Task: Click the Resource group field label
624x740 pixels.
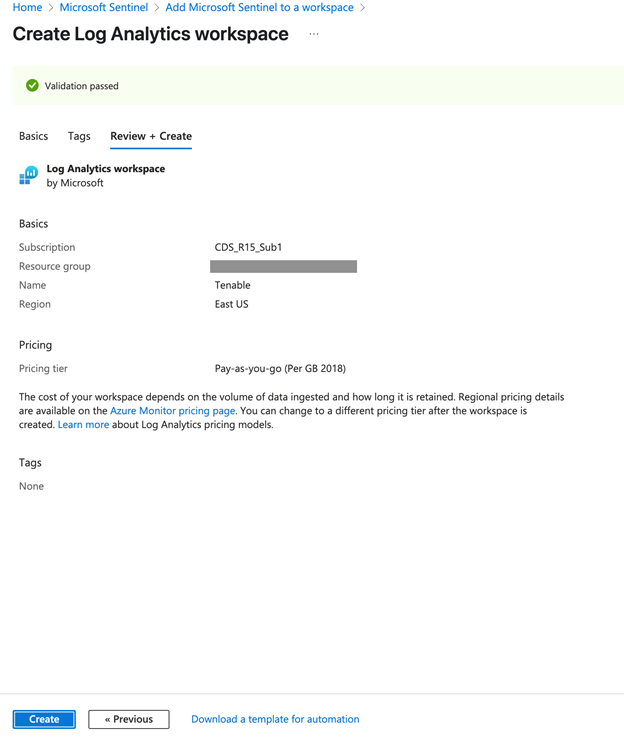Action: point(54,266)
